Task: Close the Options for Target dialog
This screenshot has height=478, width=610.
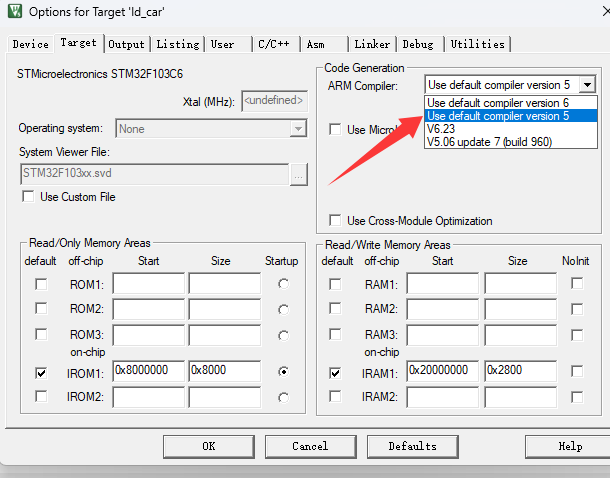Action: (605, 11)
